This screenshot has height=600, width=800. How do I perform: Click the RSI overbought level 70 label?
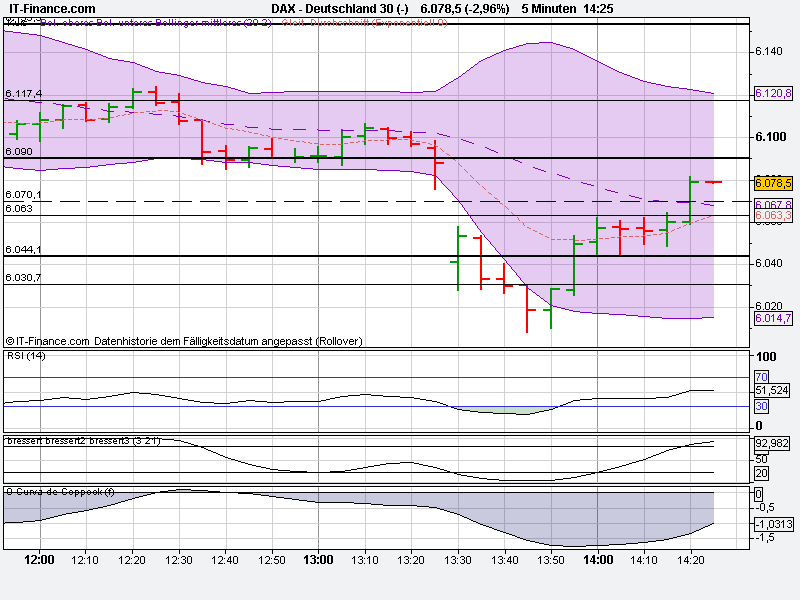[x=760, y=376]
